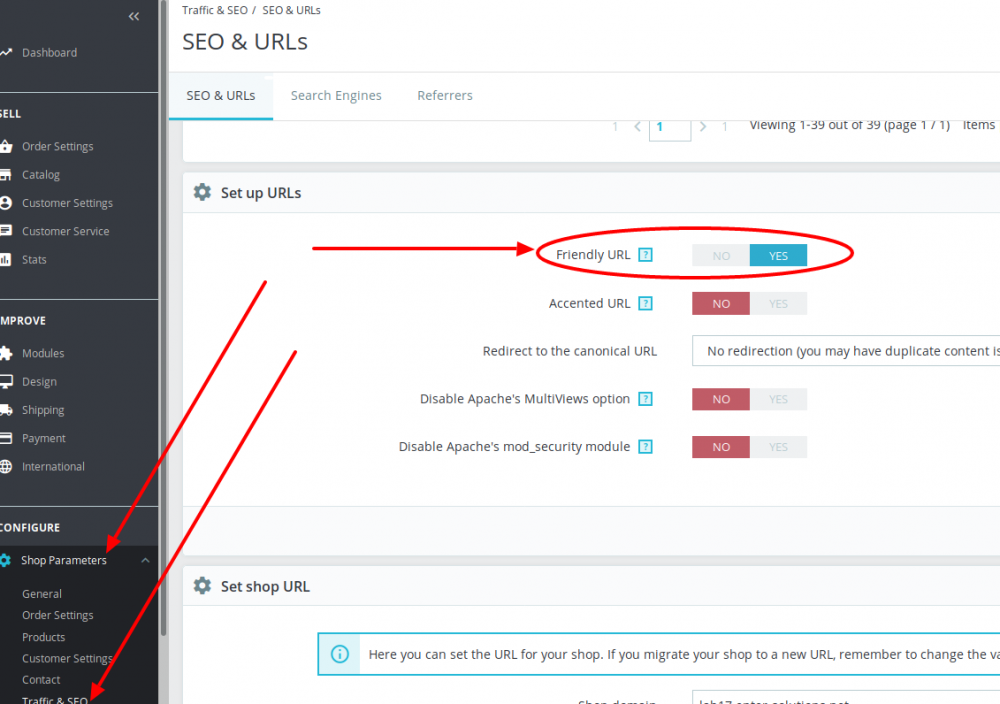Open Traffic & SEO under Shop Parameters
1000x704 pixels.
coord(55,700)
